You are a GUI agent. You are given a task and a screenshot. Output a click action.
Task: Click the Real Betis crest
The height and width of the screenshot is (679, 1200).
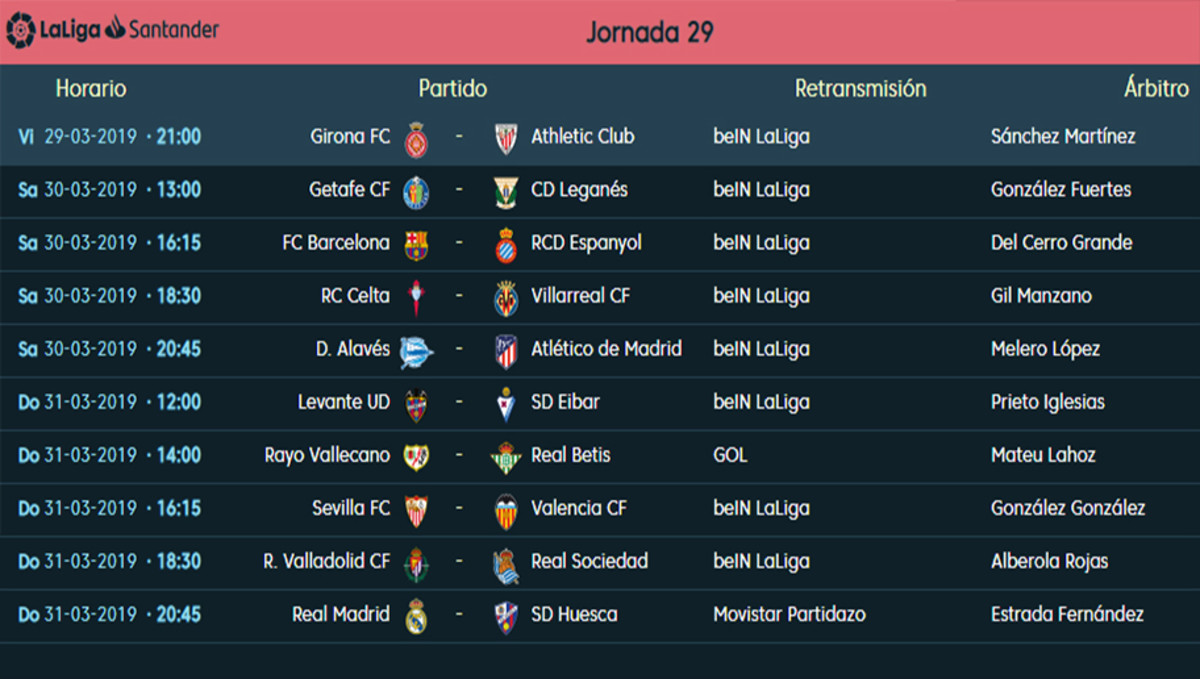506,457
